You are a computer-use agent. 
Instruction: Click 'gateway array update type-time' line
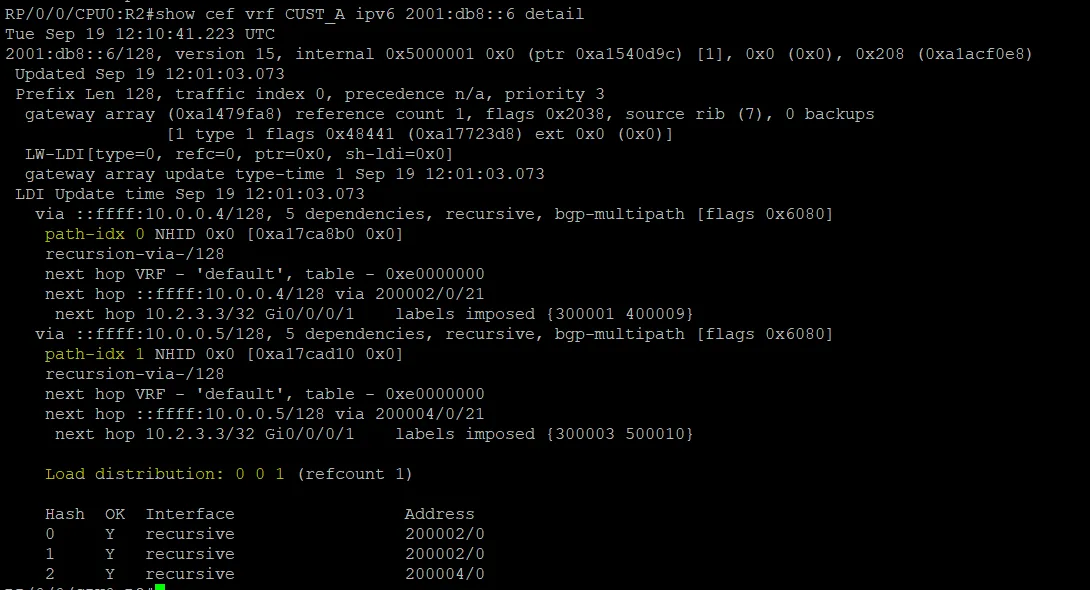click(x=284, y=174)
